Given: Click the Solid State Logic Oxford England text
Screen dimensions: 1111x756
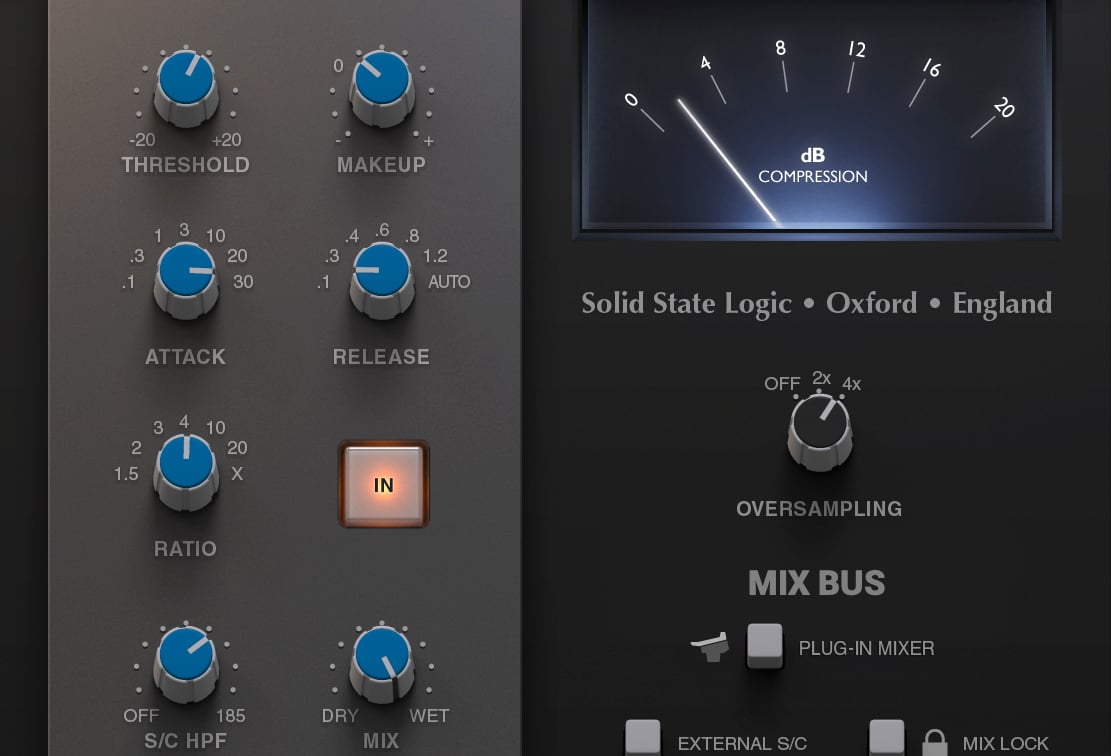Looking at the screenshot, I should pyautogui.click(x=816, y=304).
